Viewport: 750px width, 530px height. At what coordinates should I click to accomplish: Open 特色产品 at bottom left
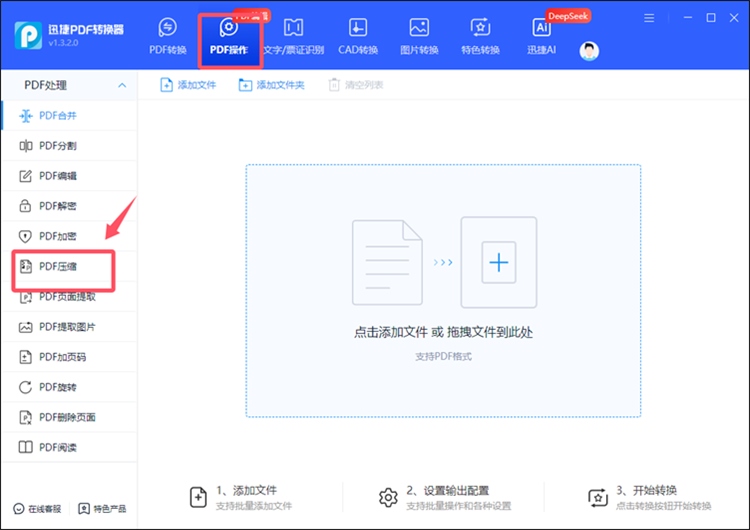[102, 508]
